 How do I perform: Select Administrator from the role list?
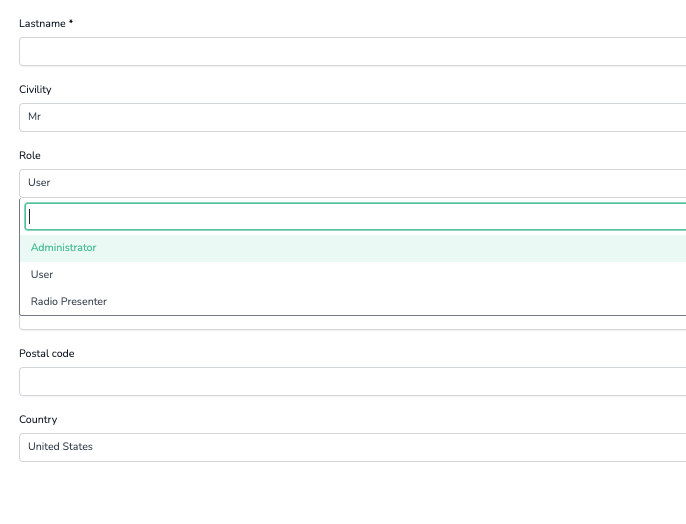[x=354, y=248]
